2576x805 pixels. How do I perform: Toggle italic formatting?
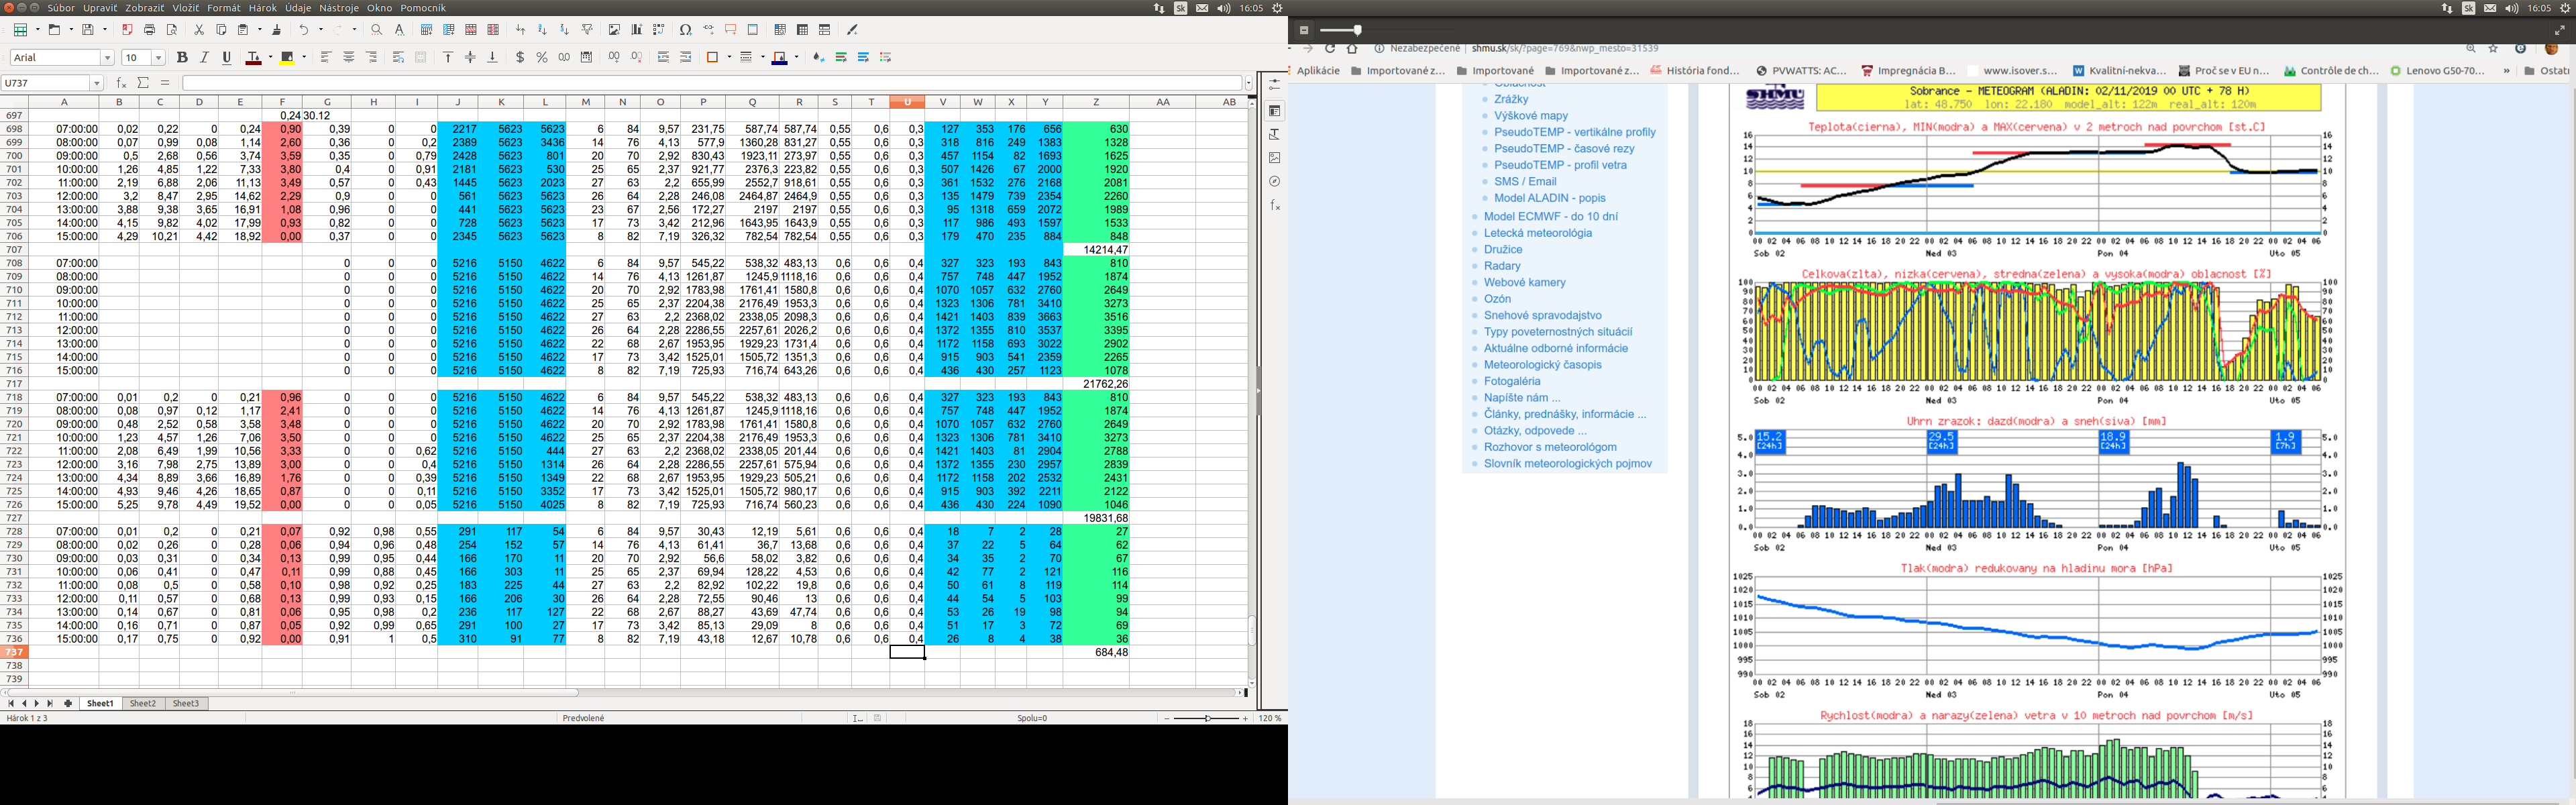pos(204,57)
